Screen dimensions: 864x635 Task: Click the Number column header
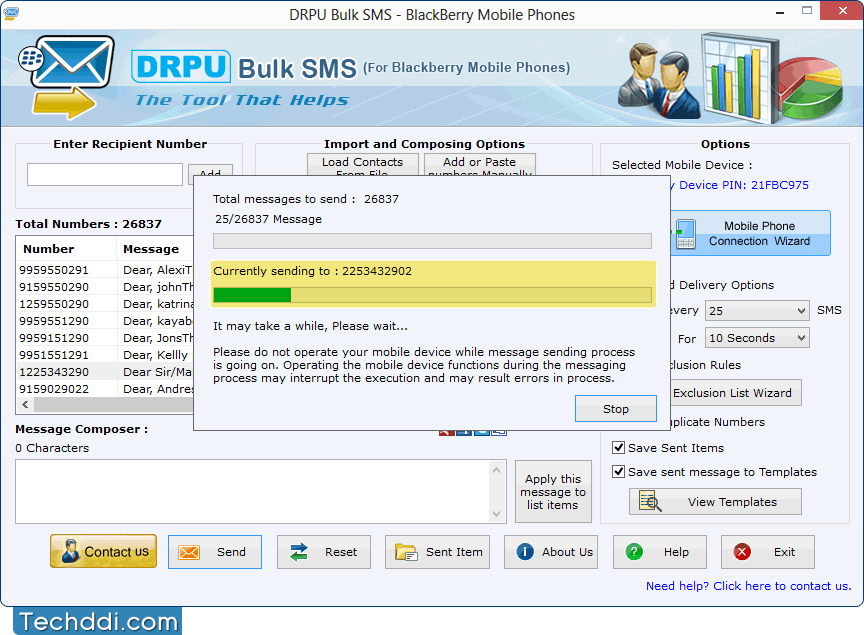(48, 249)
